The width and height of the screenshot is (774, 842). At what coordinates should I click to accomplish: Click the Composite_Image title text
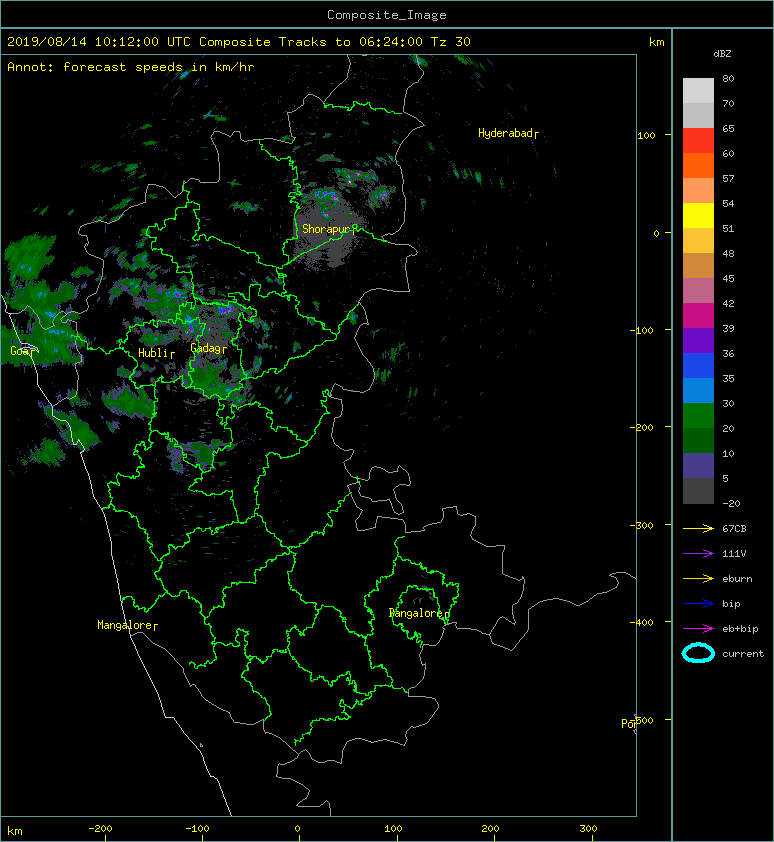[387, 15]
